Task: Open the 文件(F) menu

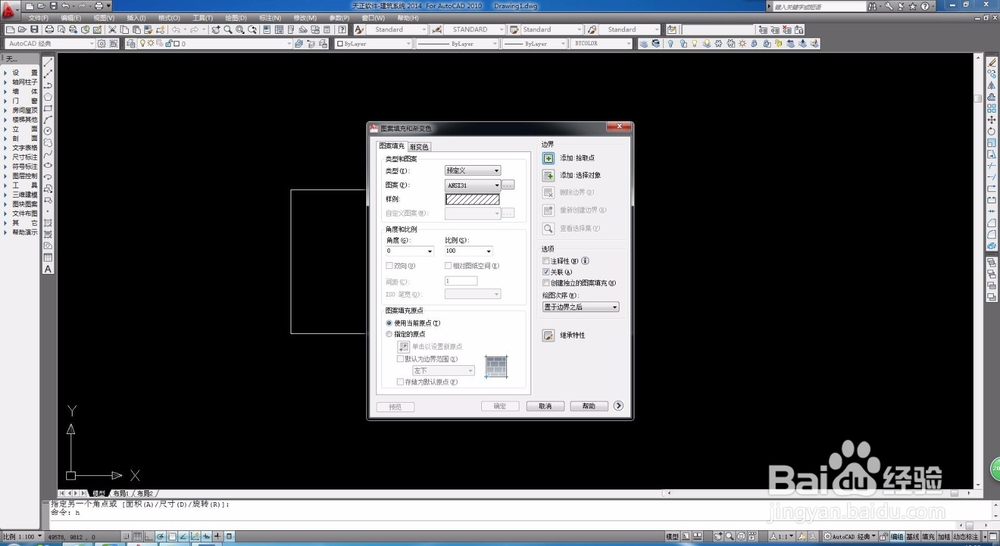Action: tap(38, 18)
